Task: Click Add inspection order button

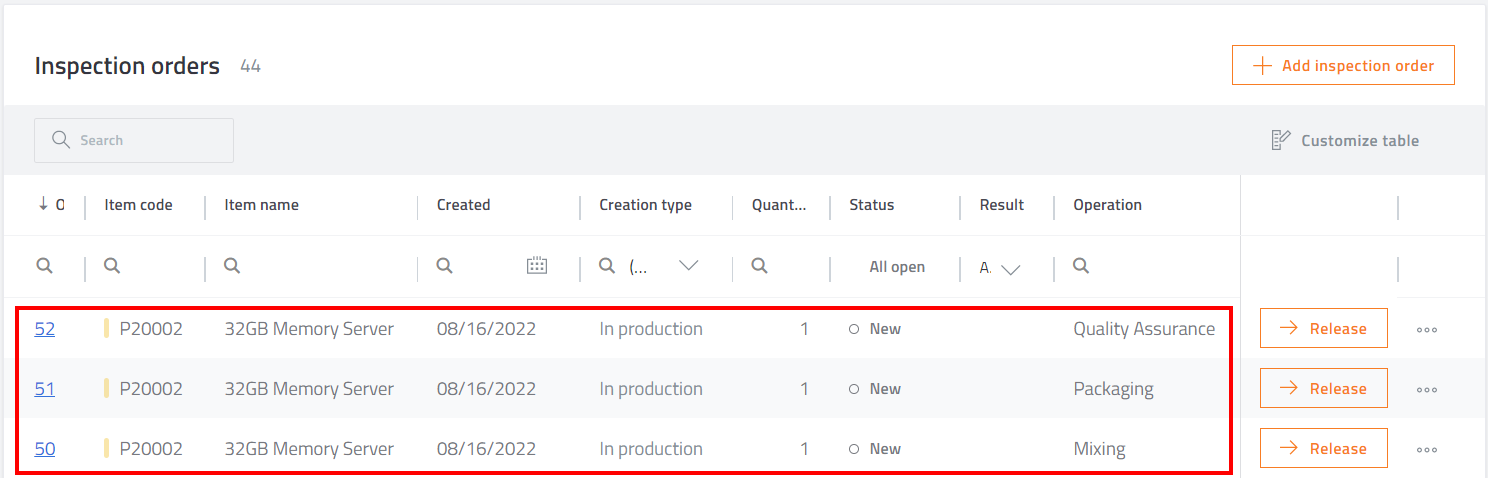Action: pos(1342,66)
